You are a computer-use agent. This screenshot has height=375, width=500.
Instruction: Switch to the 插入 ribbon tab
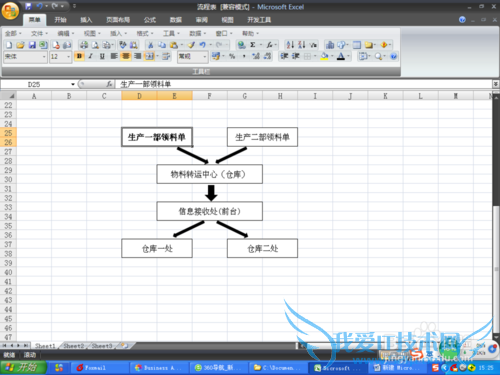click(86, 20)
